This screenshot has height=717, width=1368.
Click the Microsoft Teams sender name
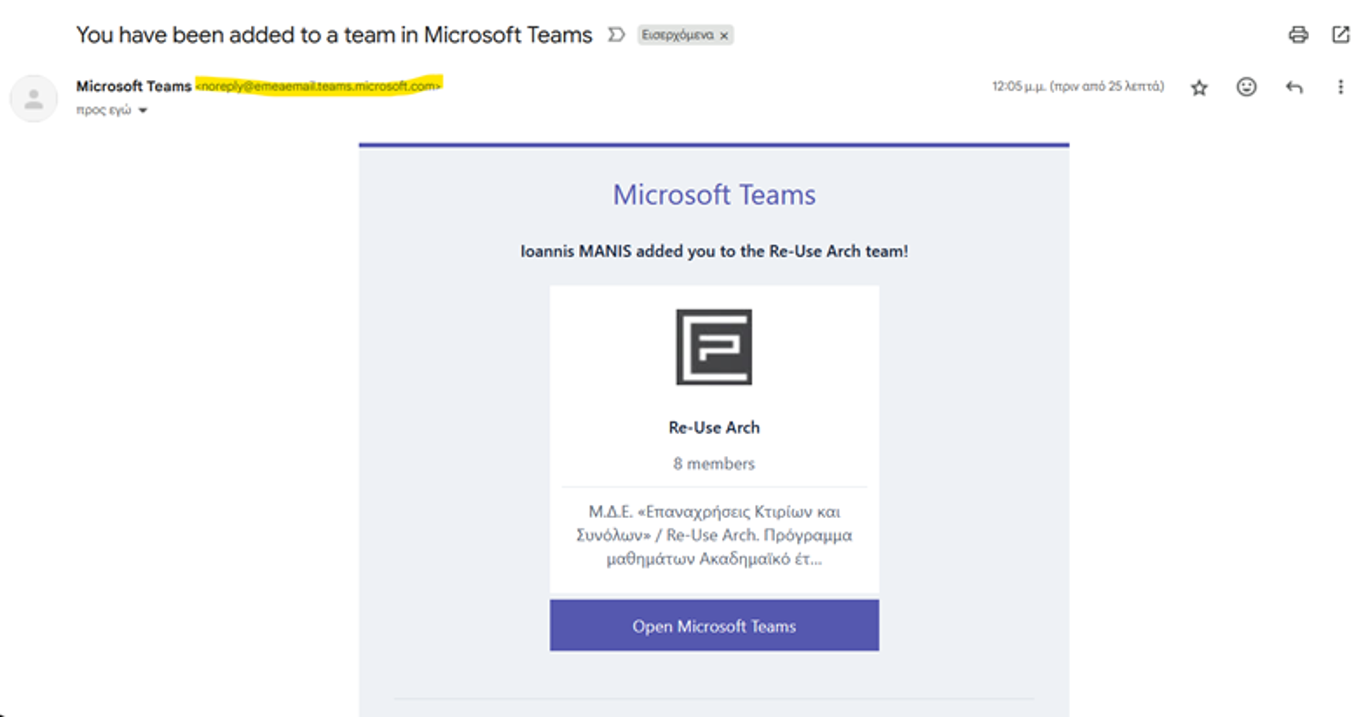134,86
